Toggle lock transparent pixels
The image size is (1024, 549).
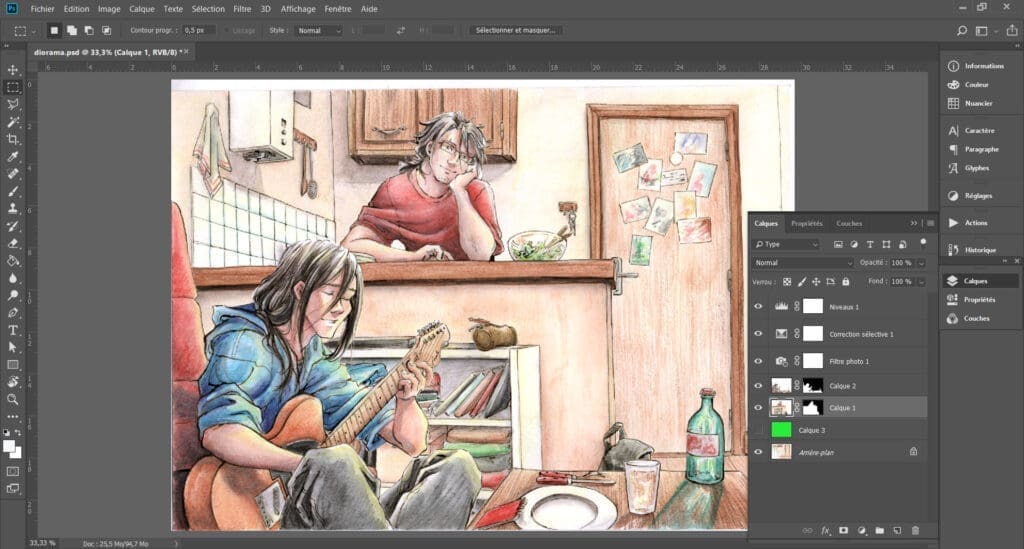click(787, 282)
